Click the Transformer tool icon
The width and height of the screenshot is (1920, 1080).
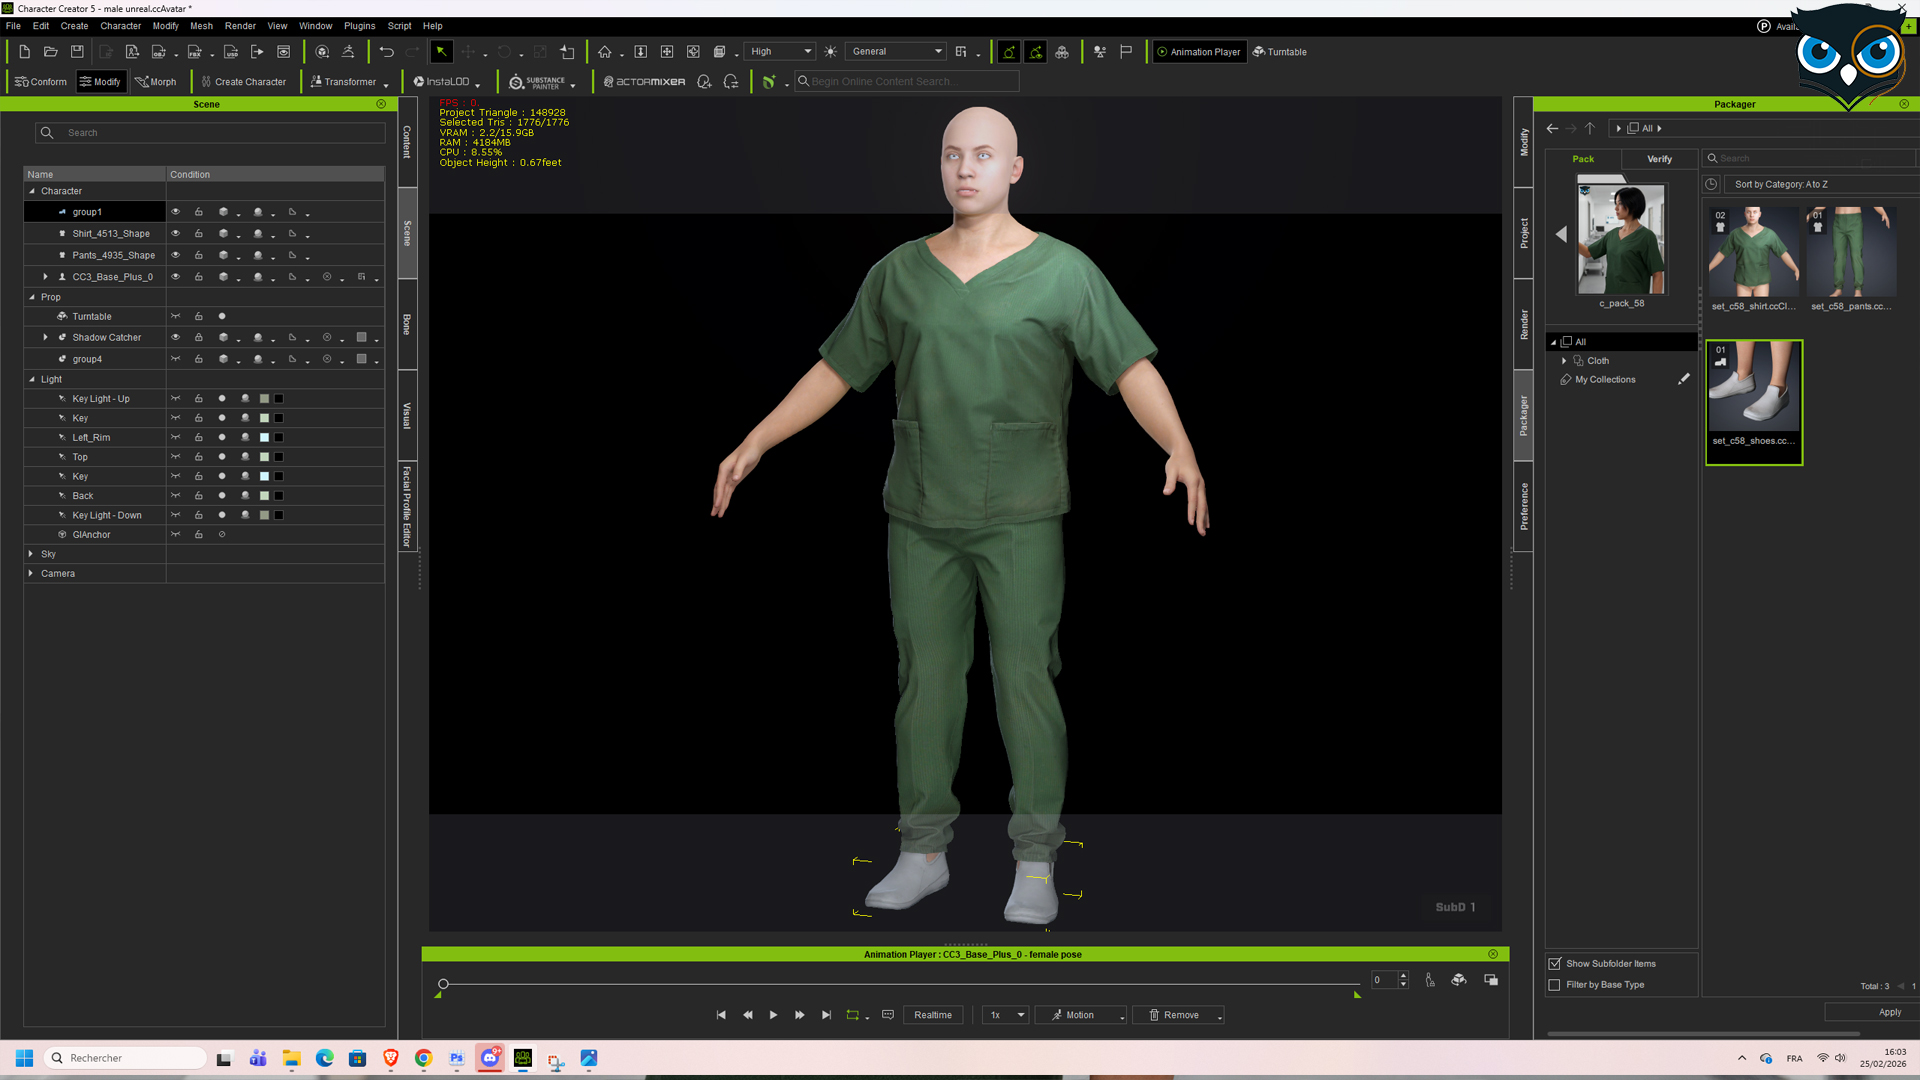tap(343, 82)
